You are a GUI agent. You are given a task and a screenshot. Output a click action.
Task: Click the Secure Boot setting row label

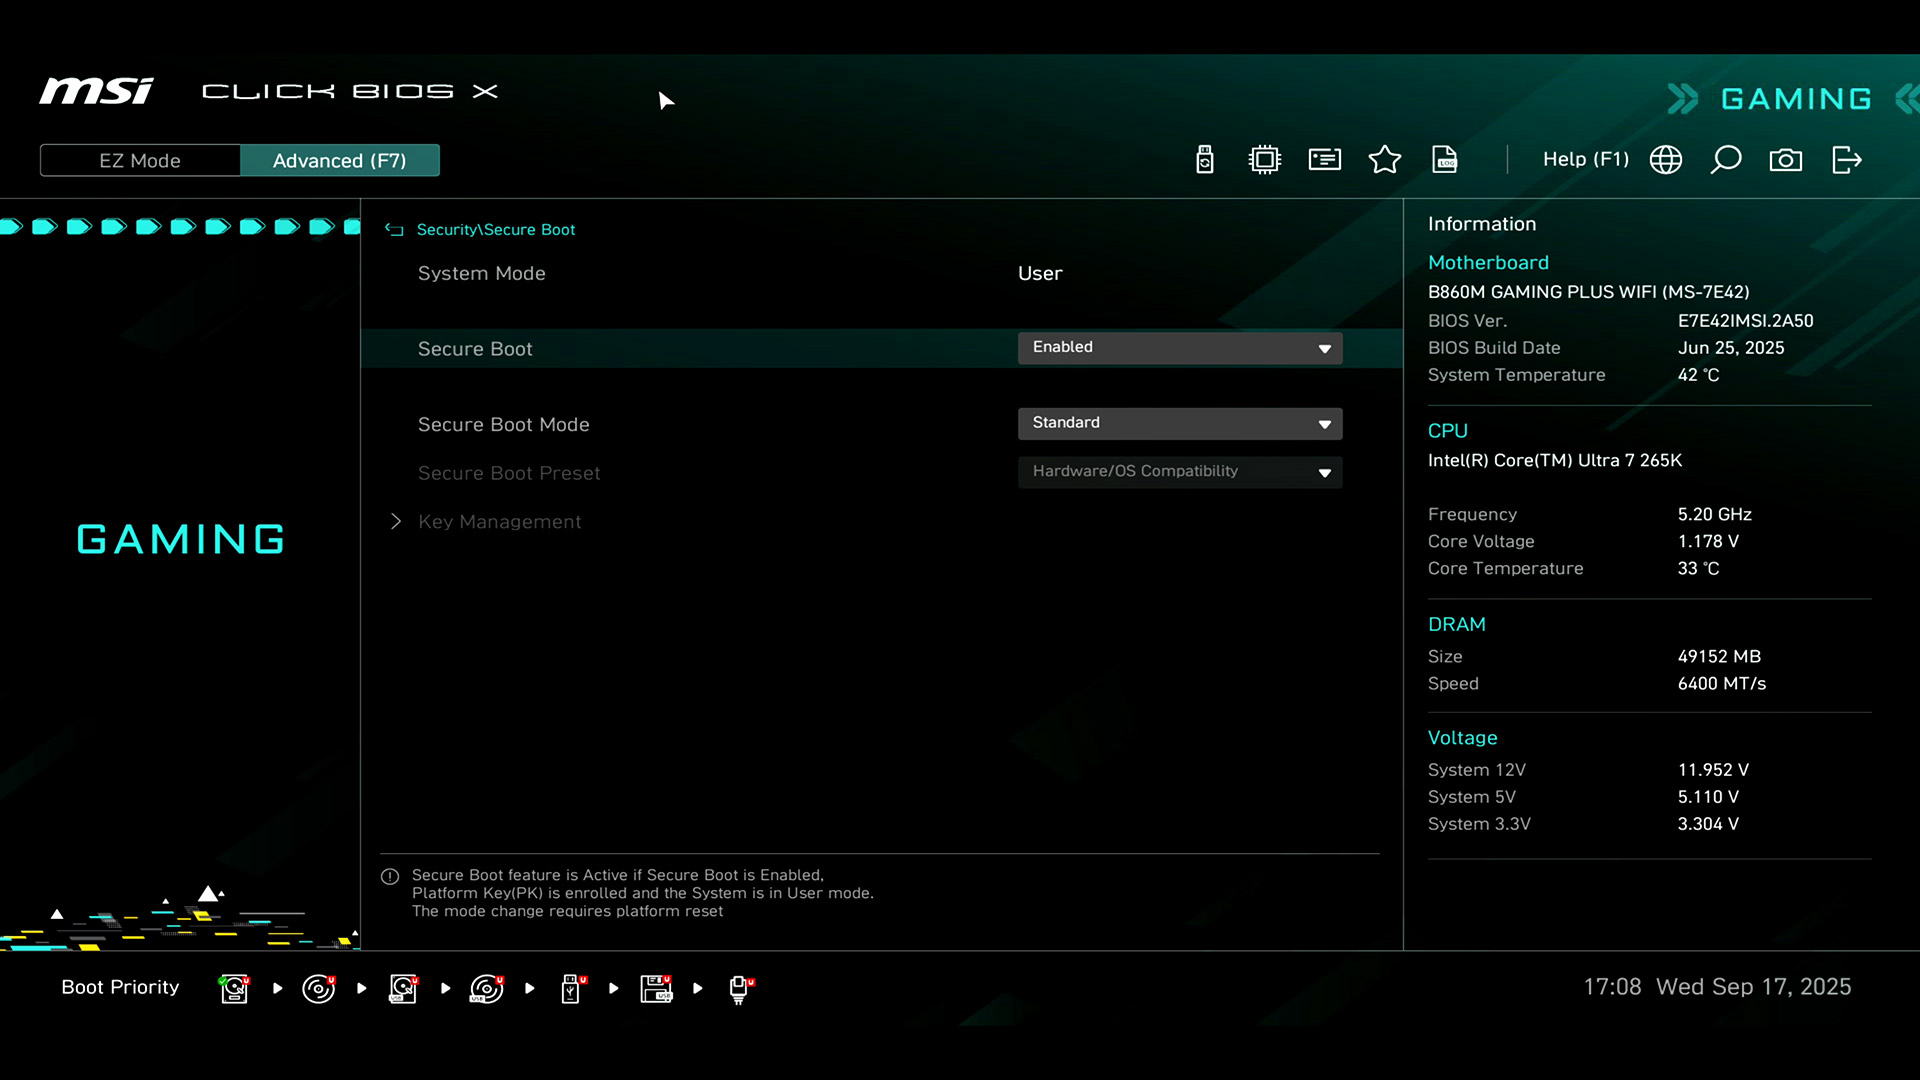tap(475, 349)
